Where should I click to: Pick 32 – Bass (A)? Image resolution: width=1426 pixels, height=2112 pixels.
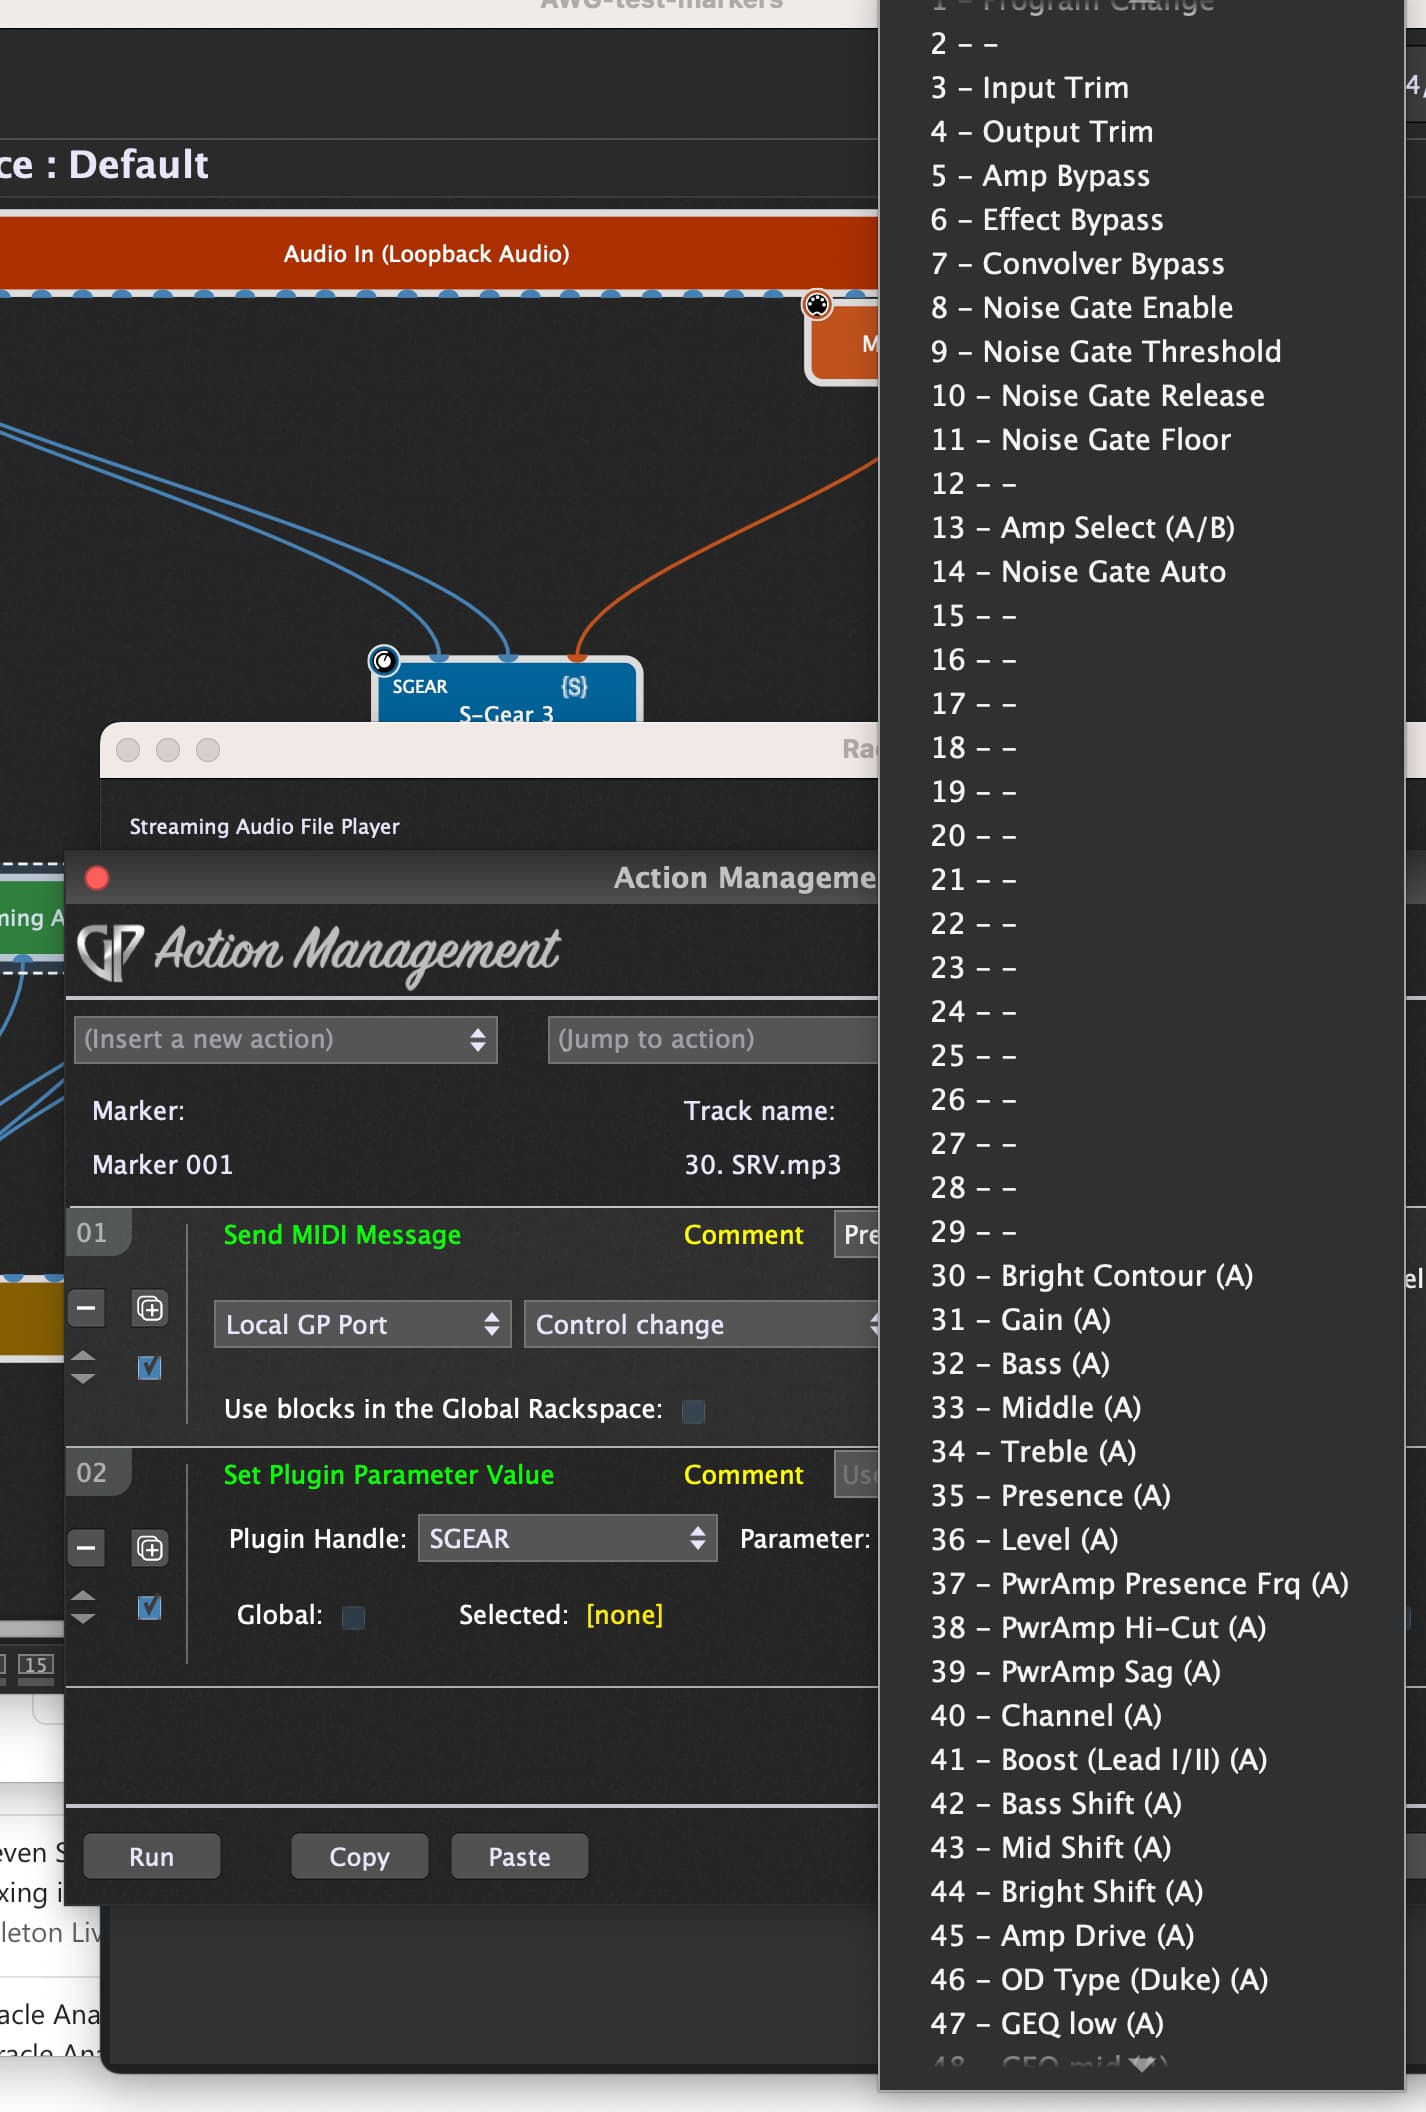(x=1142, y=1363)
